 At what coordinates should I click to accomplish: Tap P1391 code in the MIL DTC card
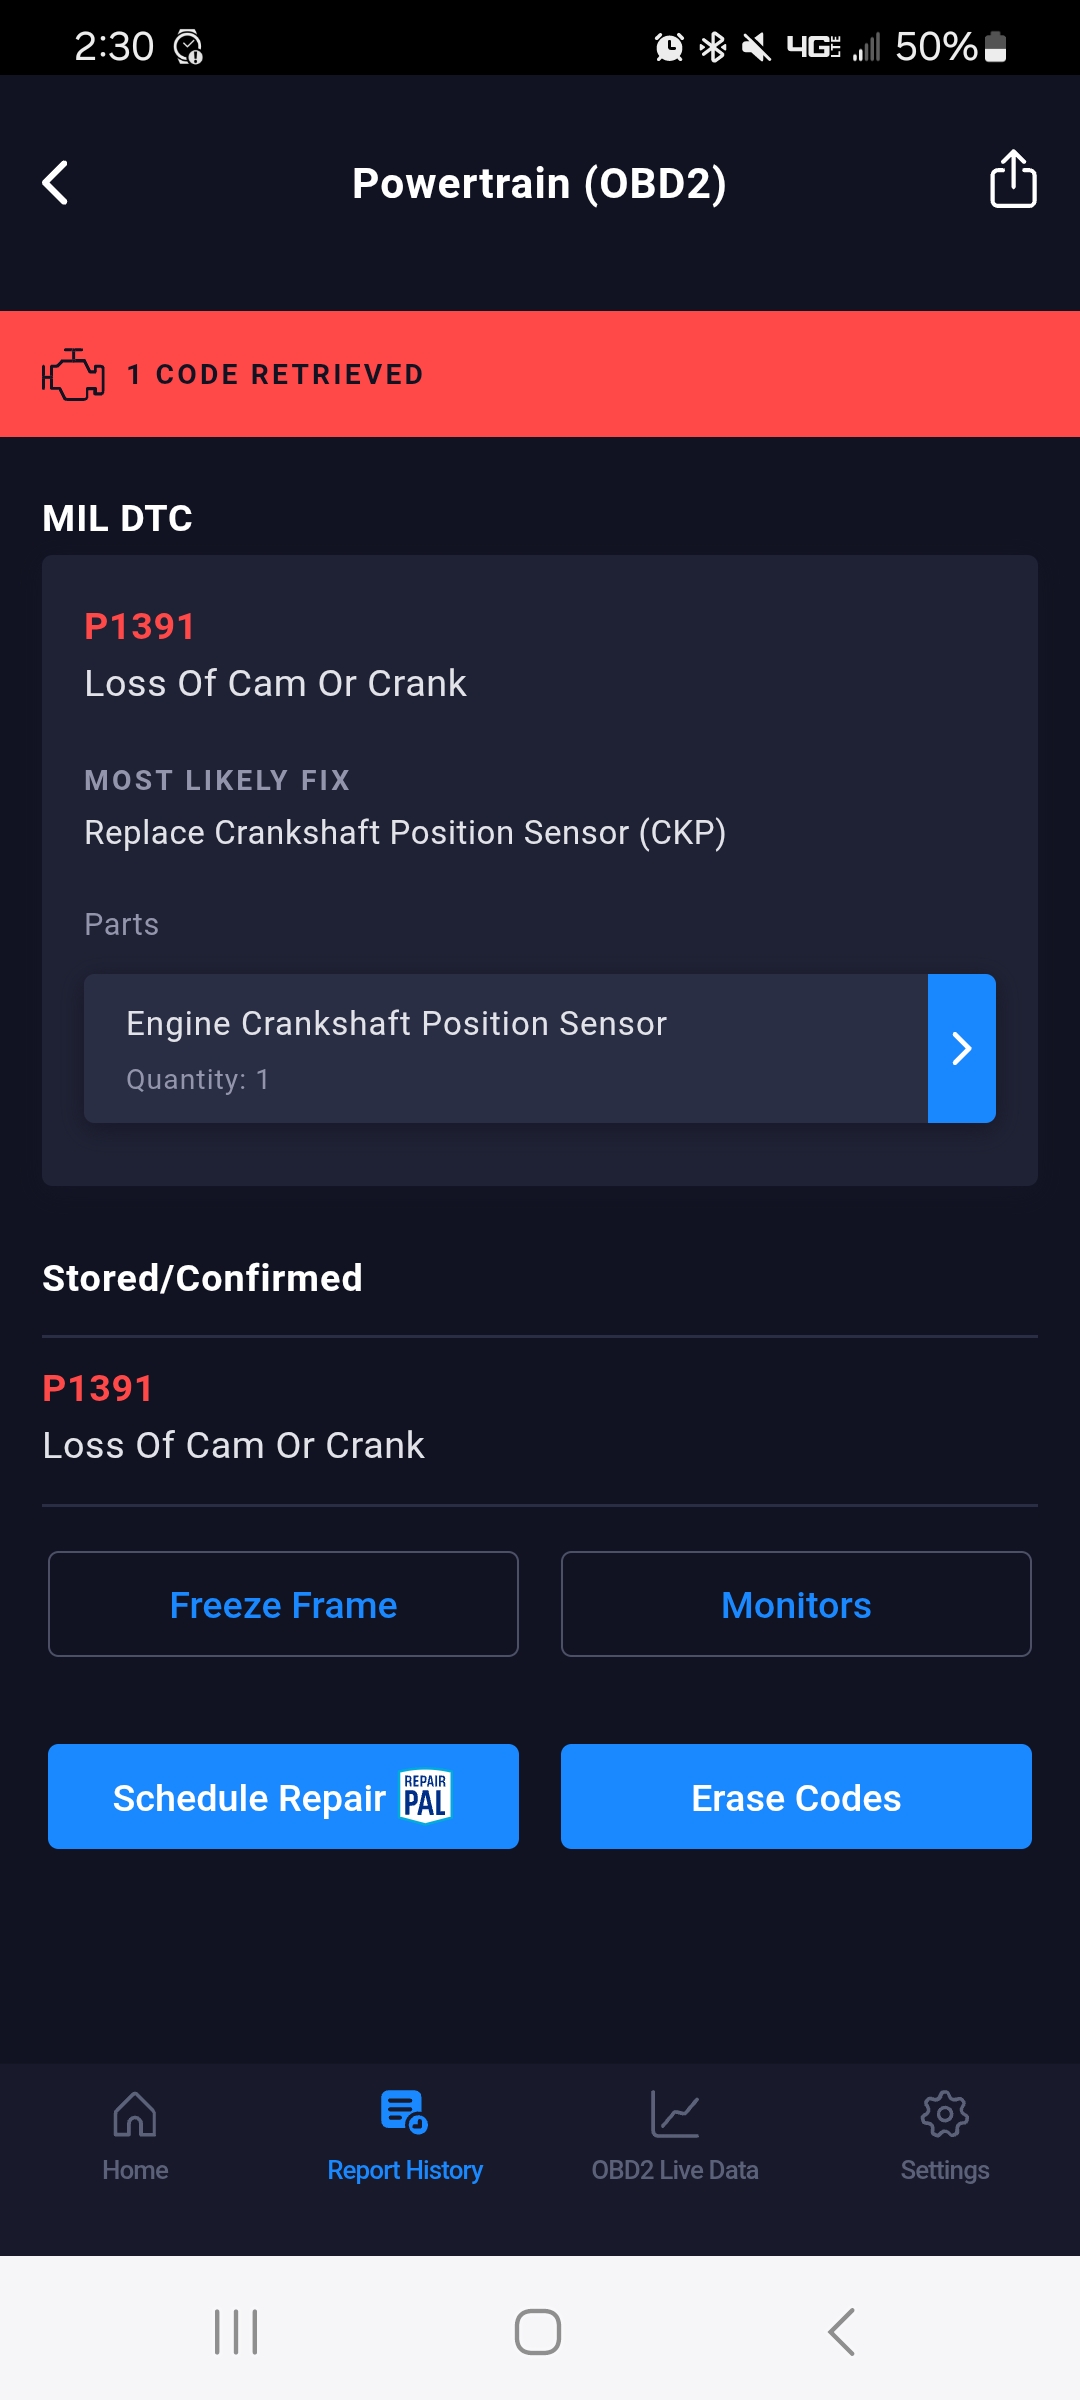(140, 626)
